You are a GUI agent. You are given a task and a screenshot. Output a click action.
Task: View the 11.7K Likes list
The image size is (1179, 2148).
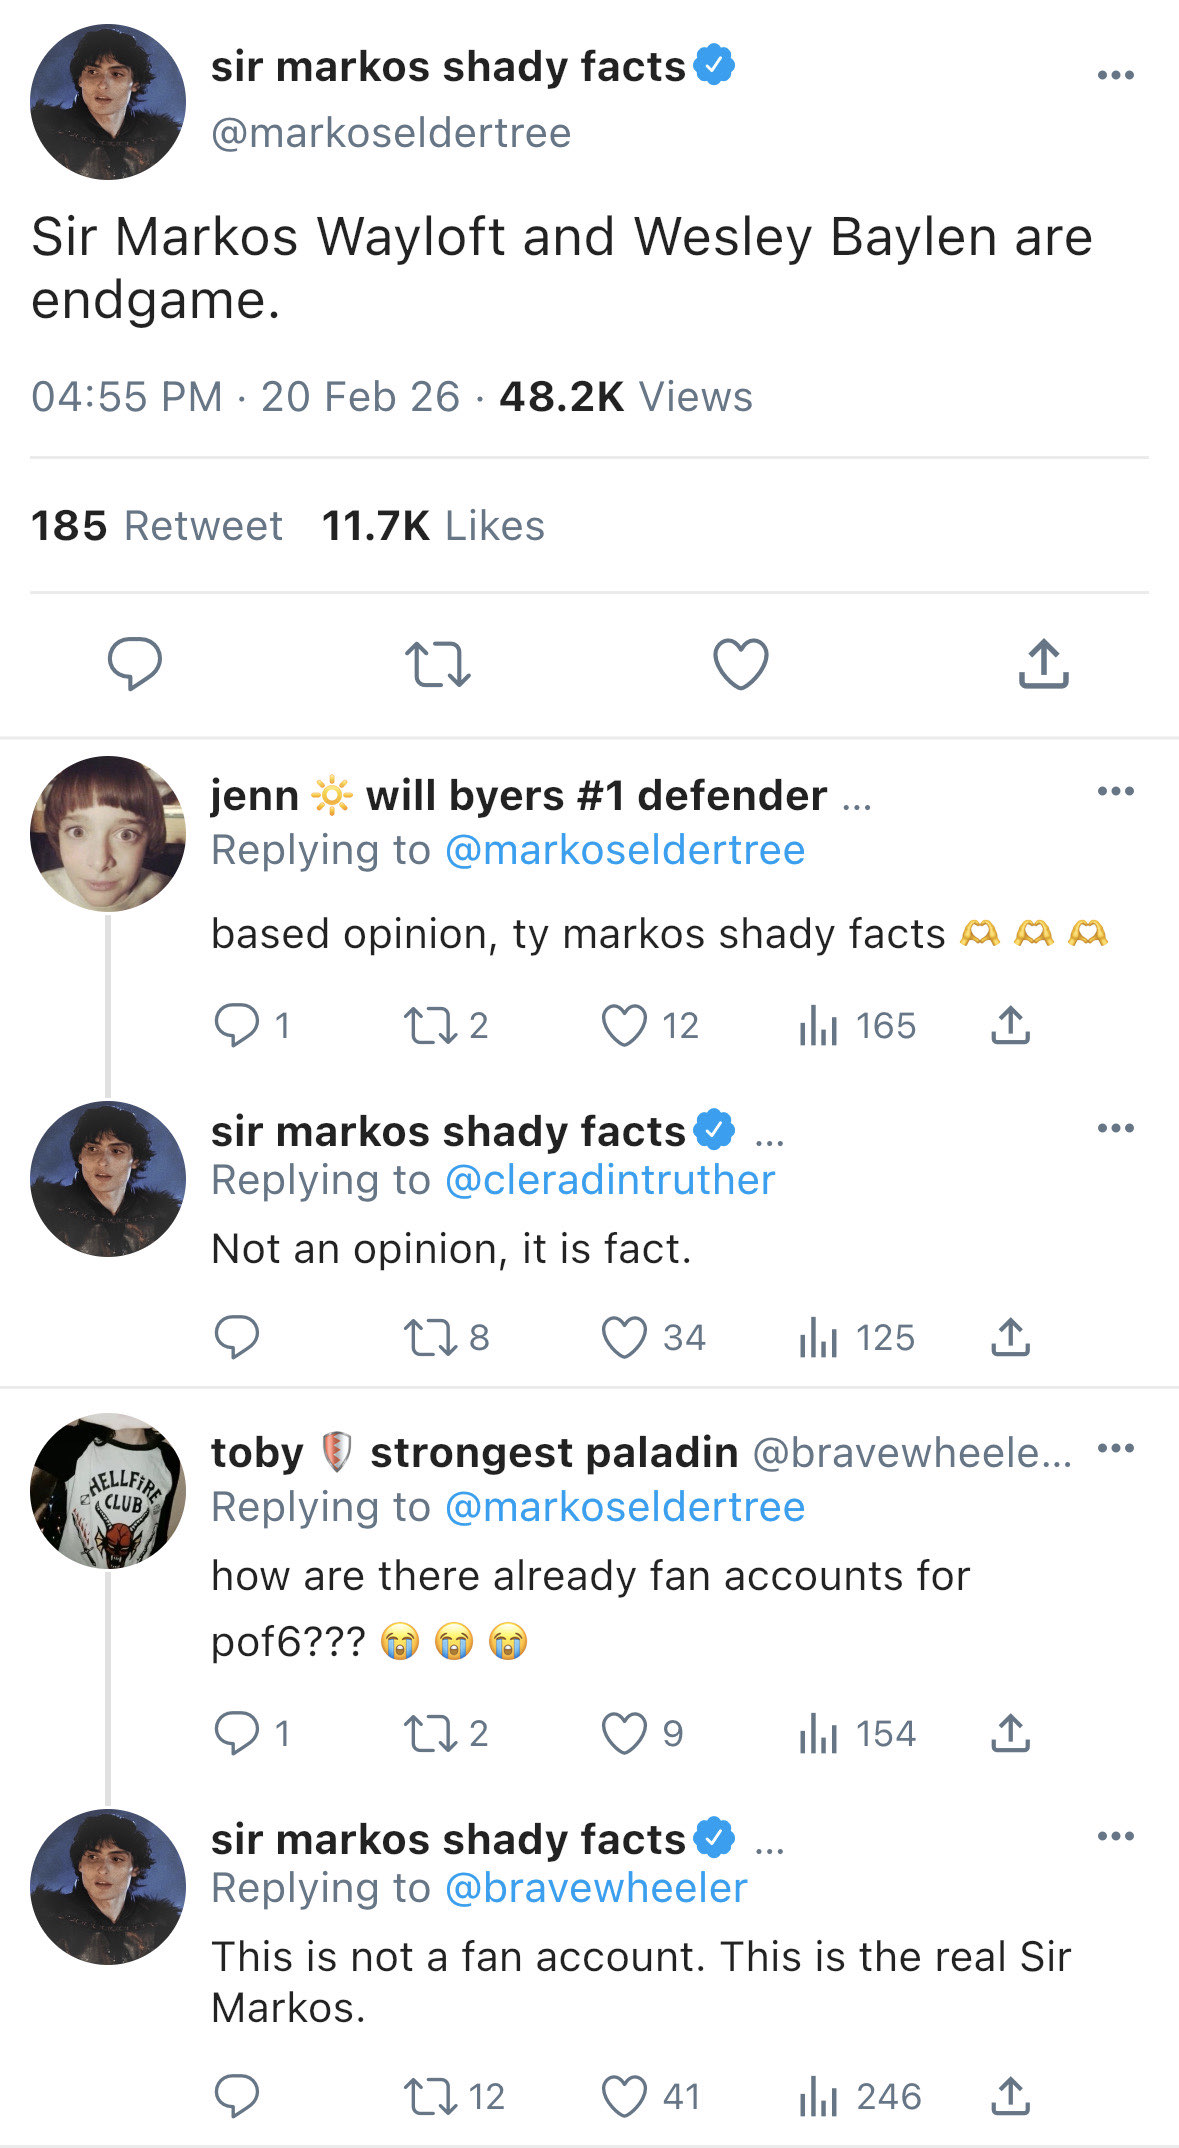433,526
